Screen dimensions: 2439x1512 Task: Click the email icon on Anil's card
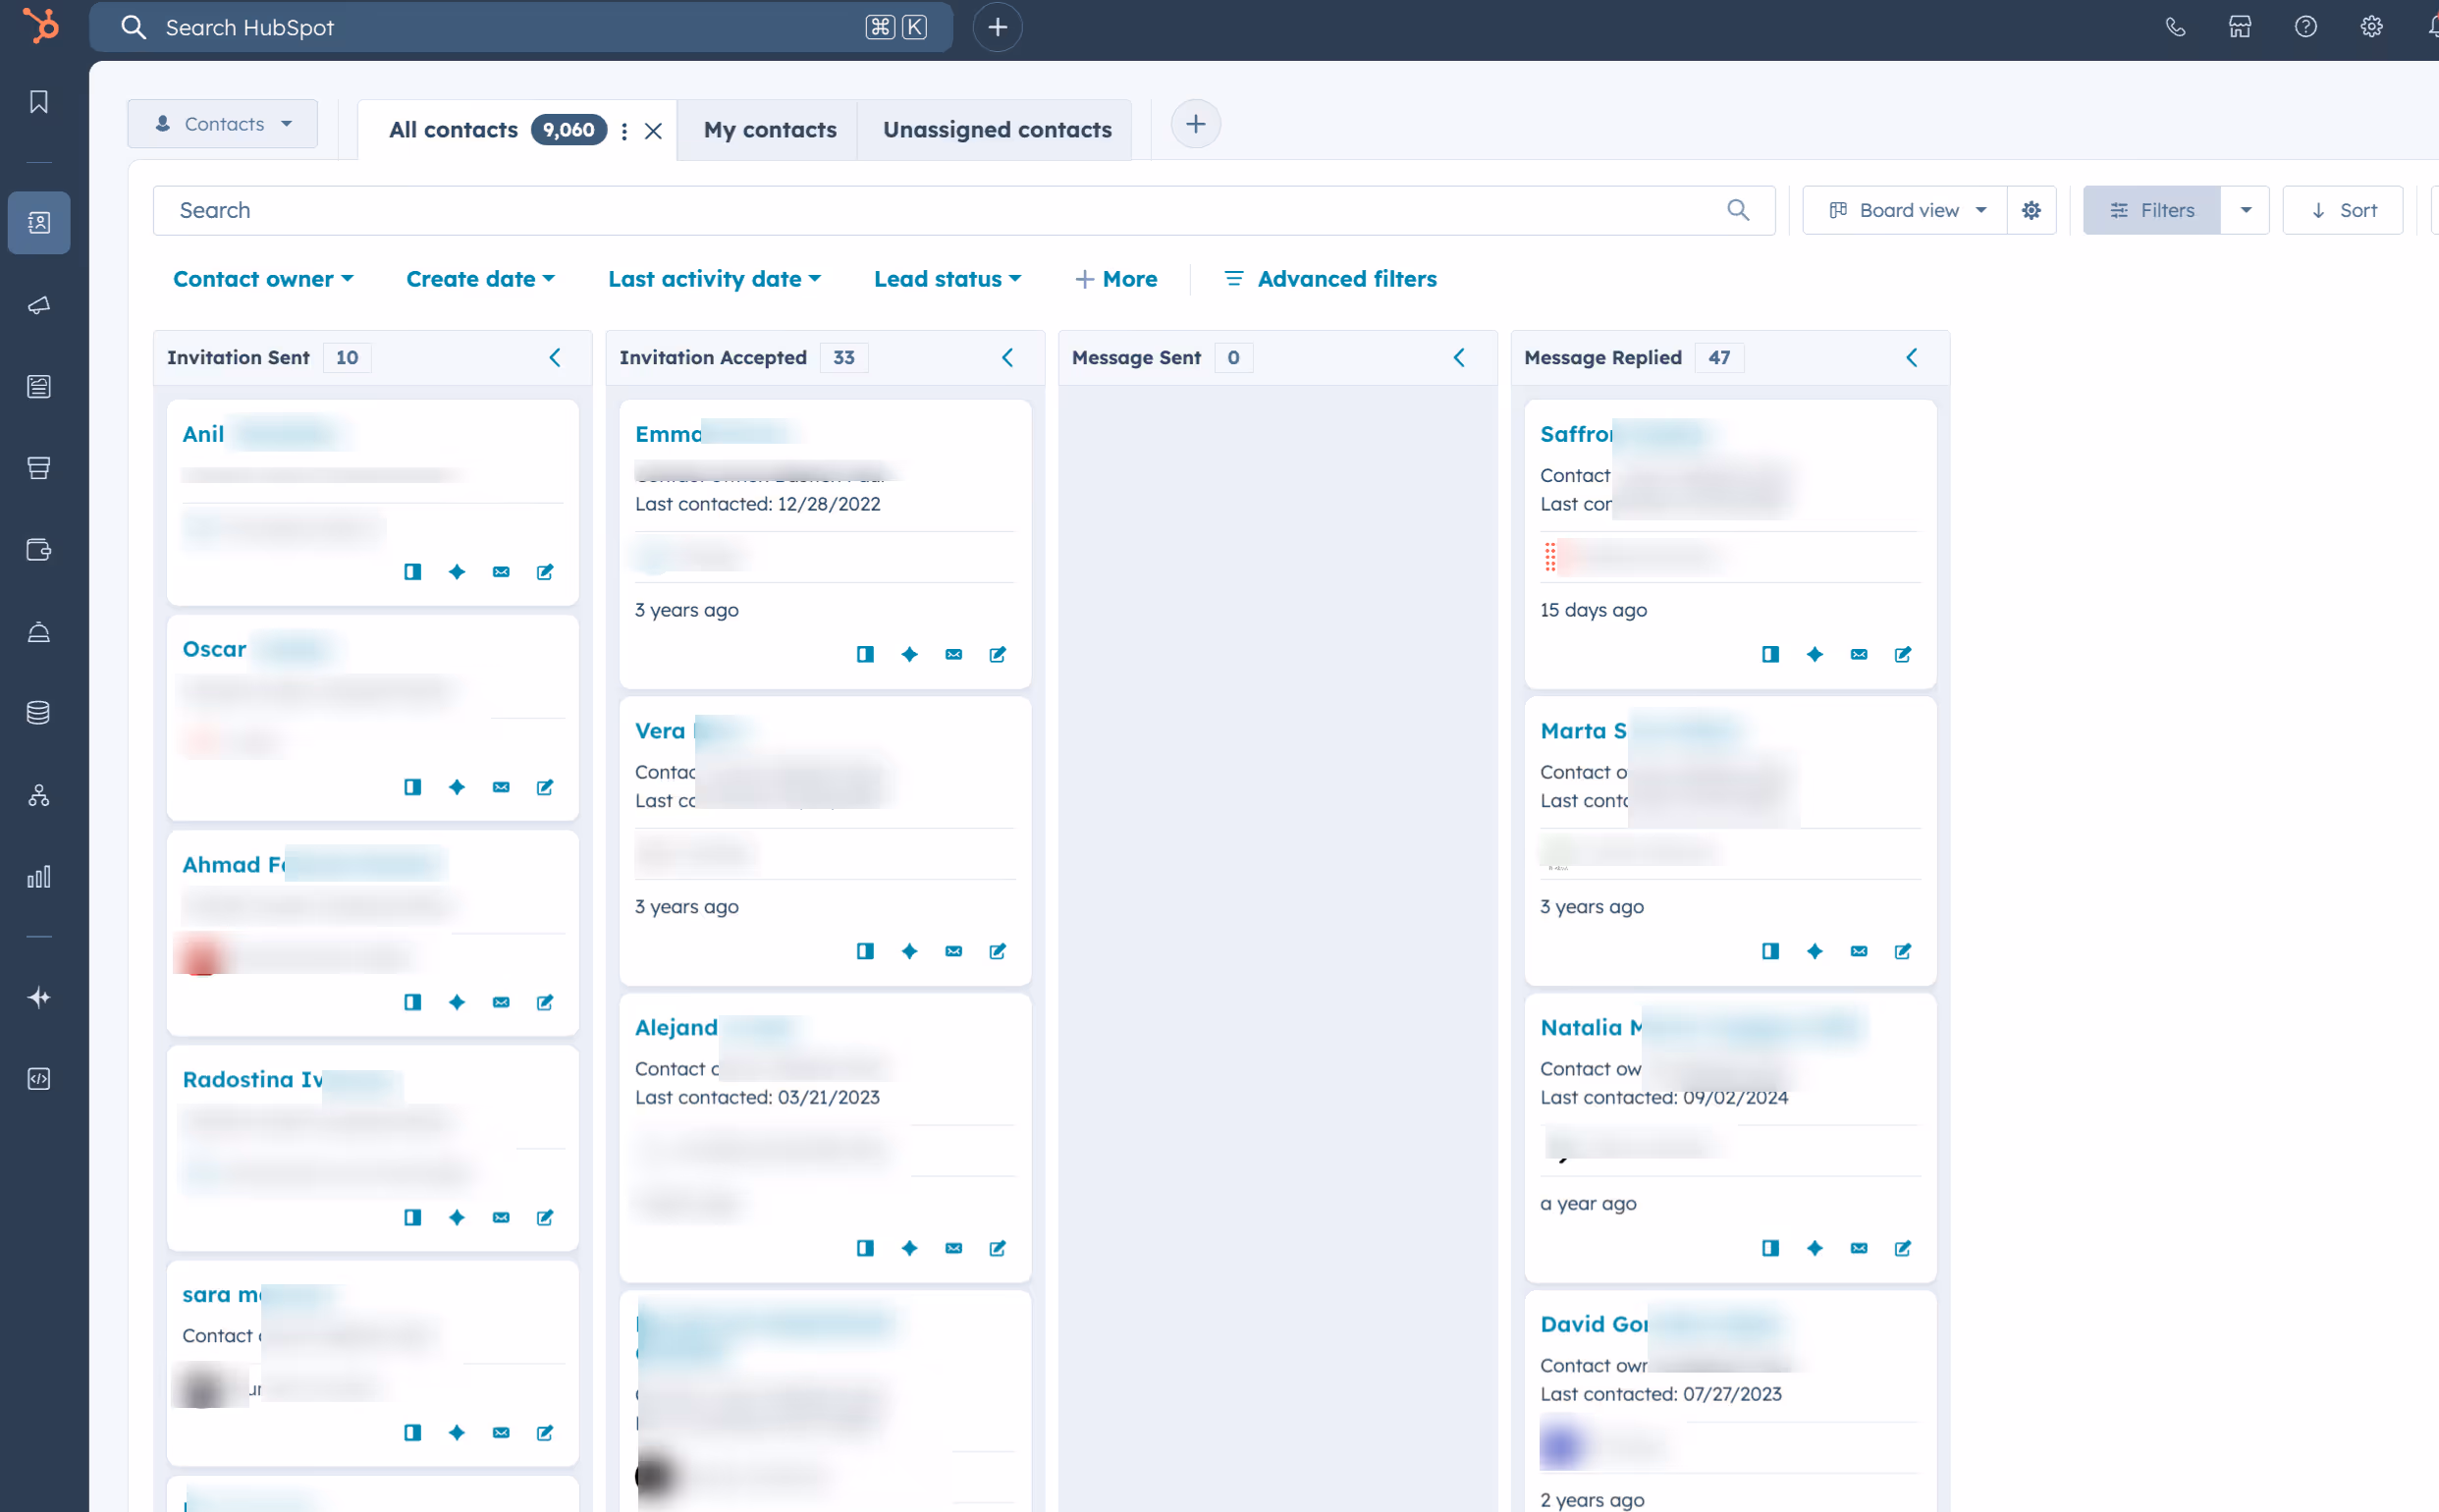pos(501,572)
